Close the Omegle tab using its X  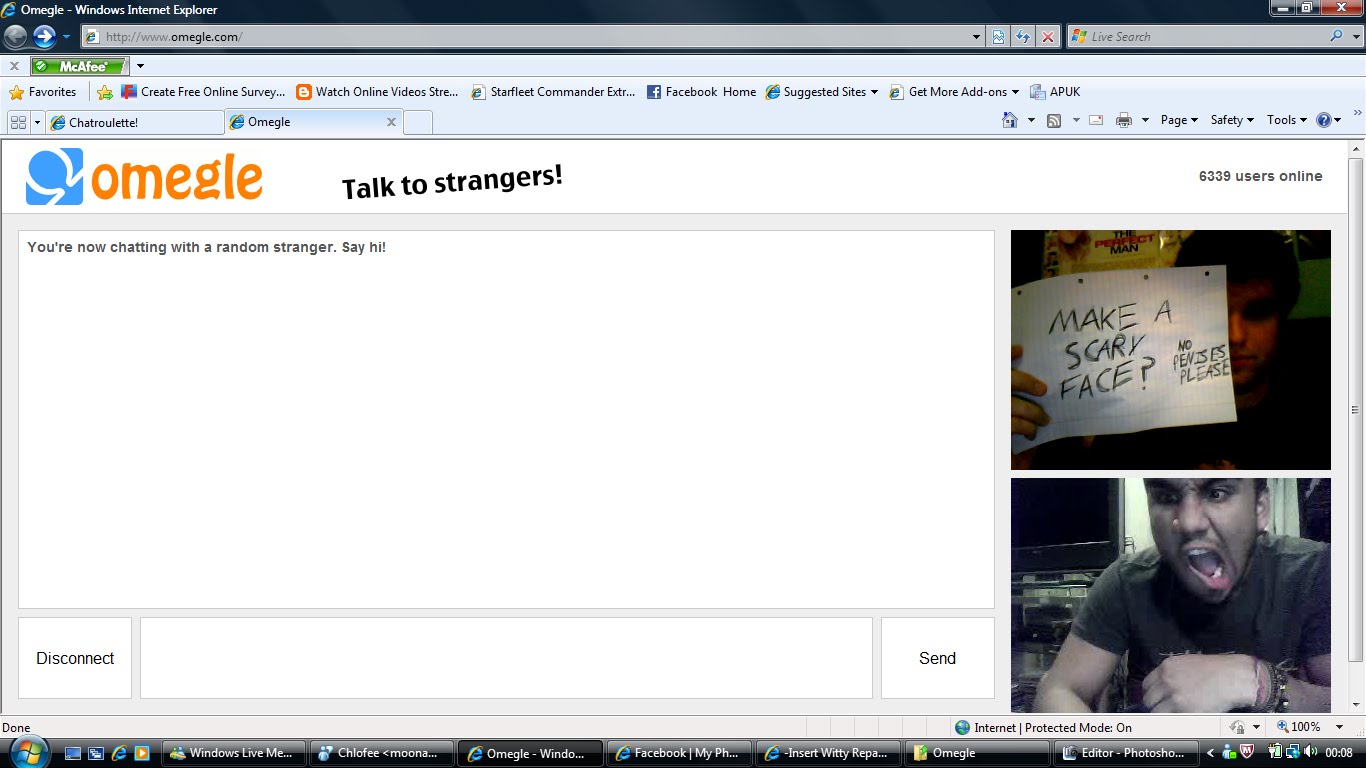coord(392,122)
